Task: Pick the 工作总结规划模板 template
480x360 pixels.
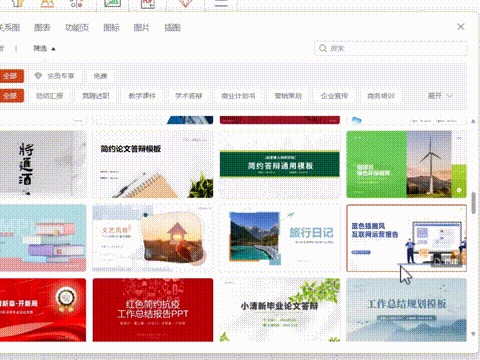Action: 406,310
